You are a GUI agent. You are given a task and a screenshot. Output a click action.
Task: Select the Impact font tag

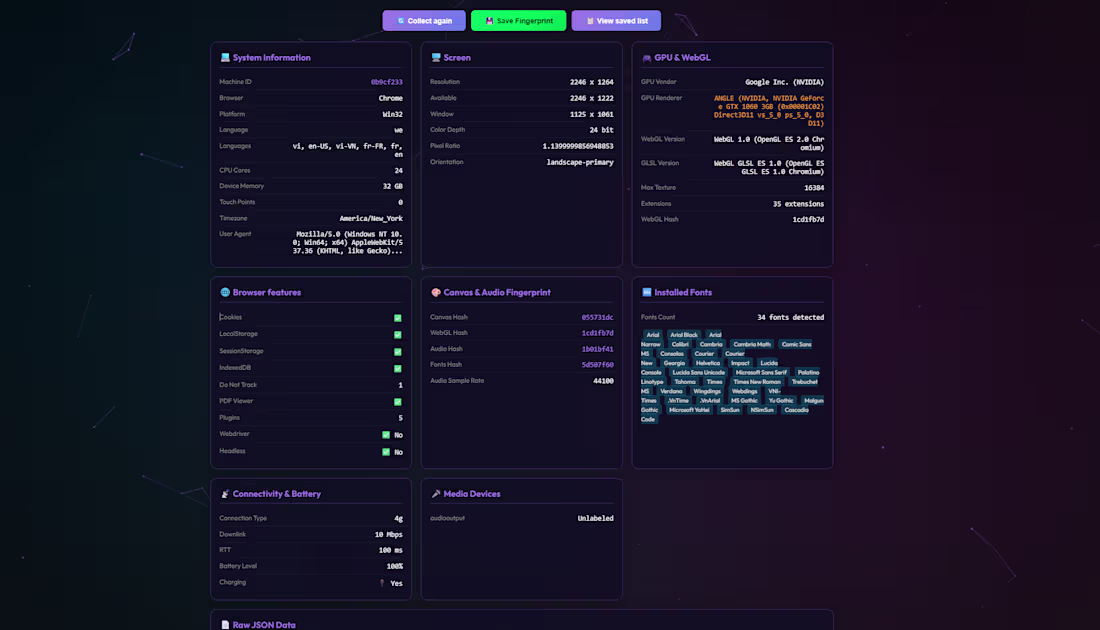click(x=740, y=363)
